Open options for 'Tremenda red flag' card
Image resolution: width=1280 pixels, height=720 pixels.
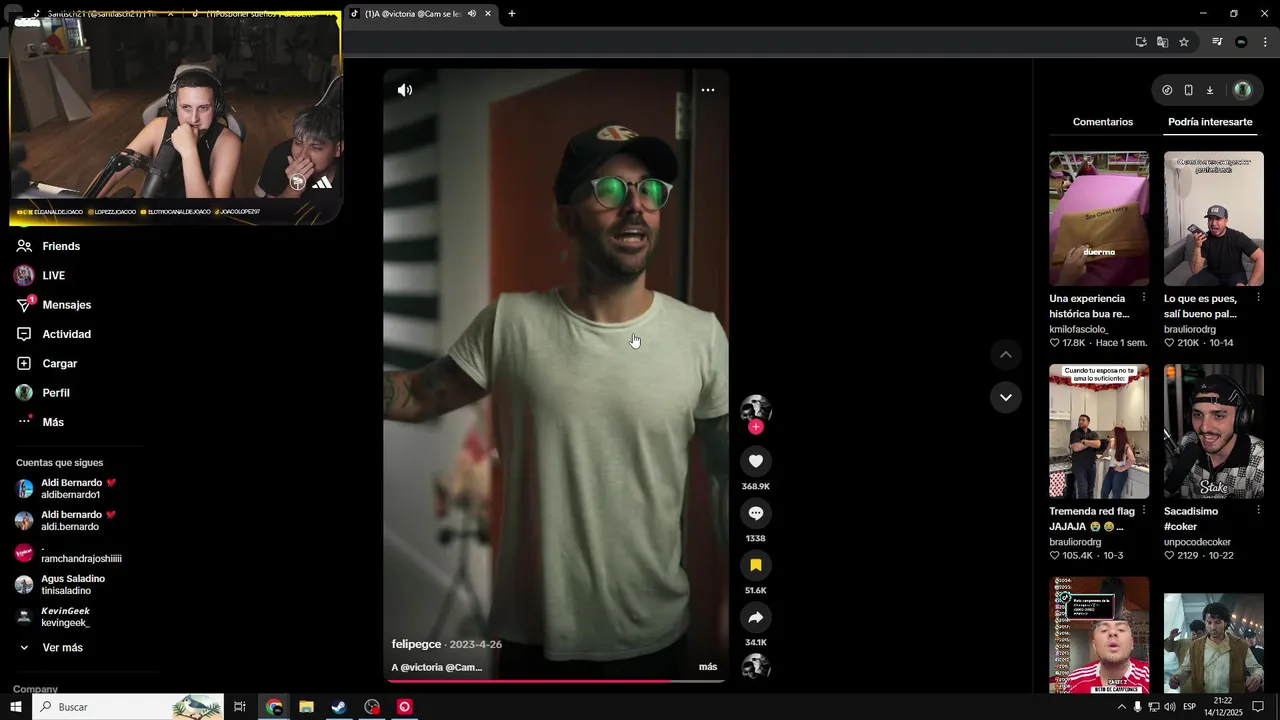click(x=1144, y=511)
